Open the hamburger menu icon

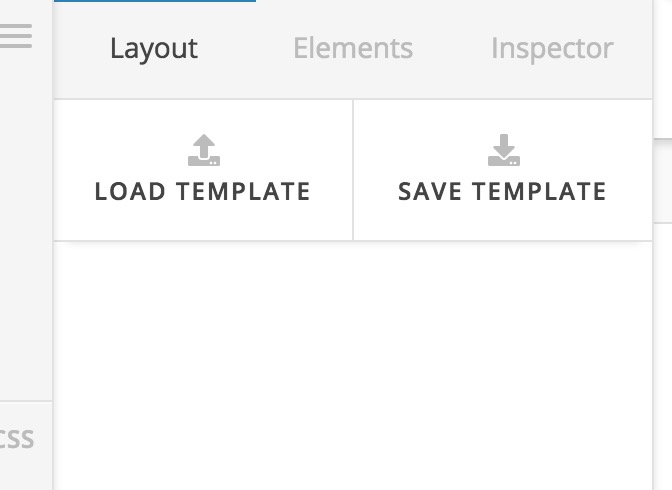pyautogui.click(x=16, y=36)
